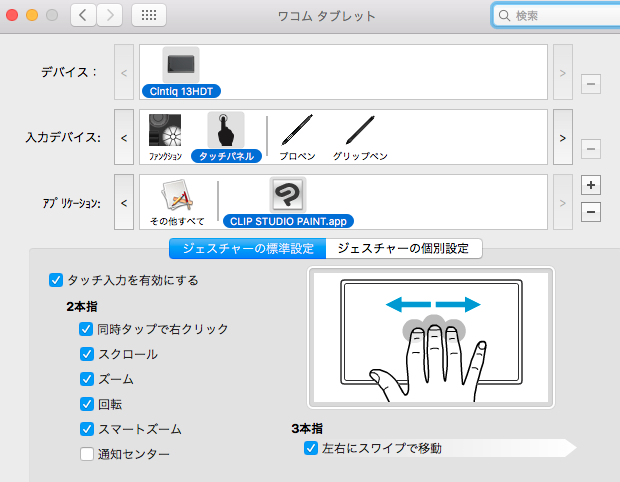
Task: Pick the プロペン pen tool icon
Action: [x=297, y=130]
